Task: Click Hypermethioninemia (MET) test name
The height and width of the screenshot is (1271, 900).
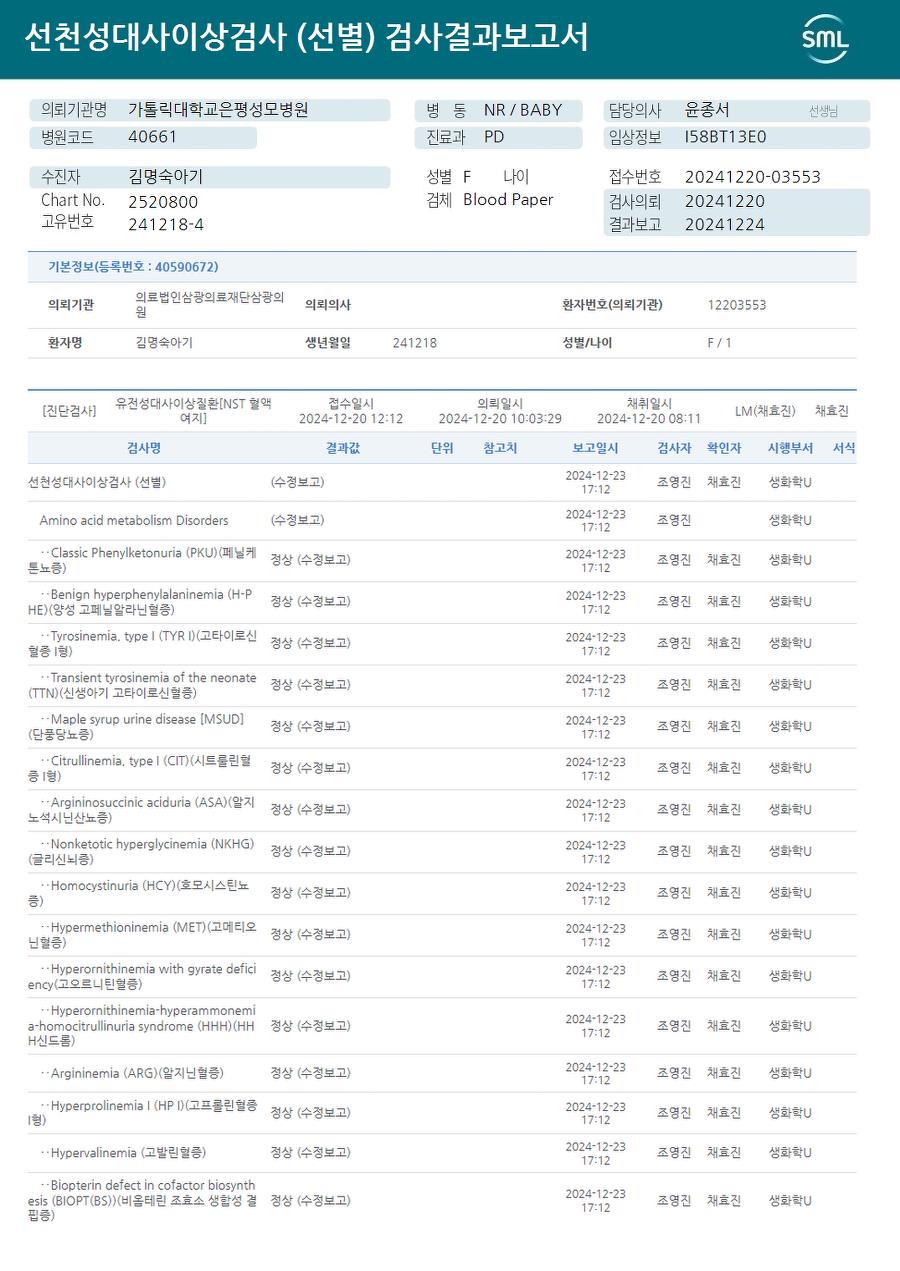Action: [143, 934]
